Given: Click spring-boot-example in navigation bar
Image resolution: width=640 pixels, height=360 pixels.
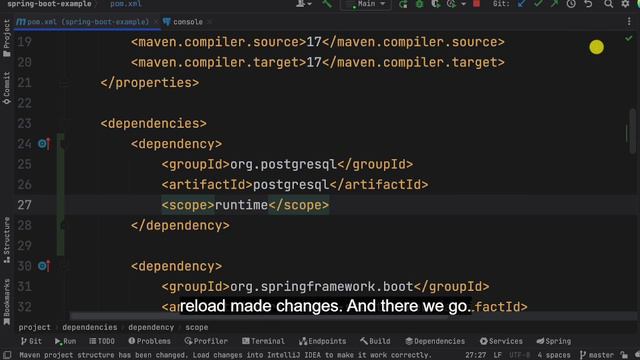Looking at the screenshot, I should [x=49, y=4].
